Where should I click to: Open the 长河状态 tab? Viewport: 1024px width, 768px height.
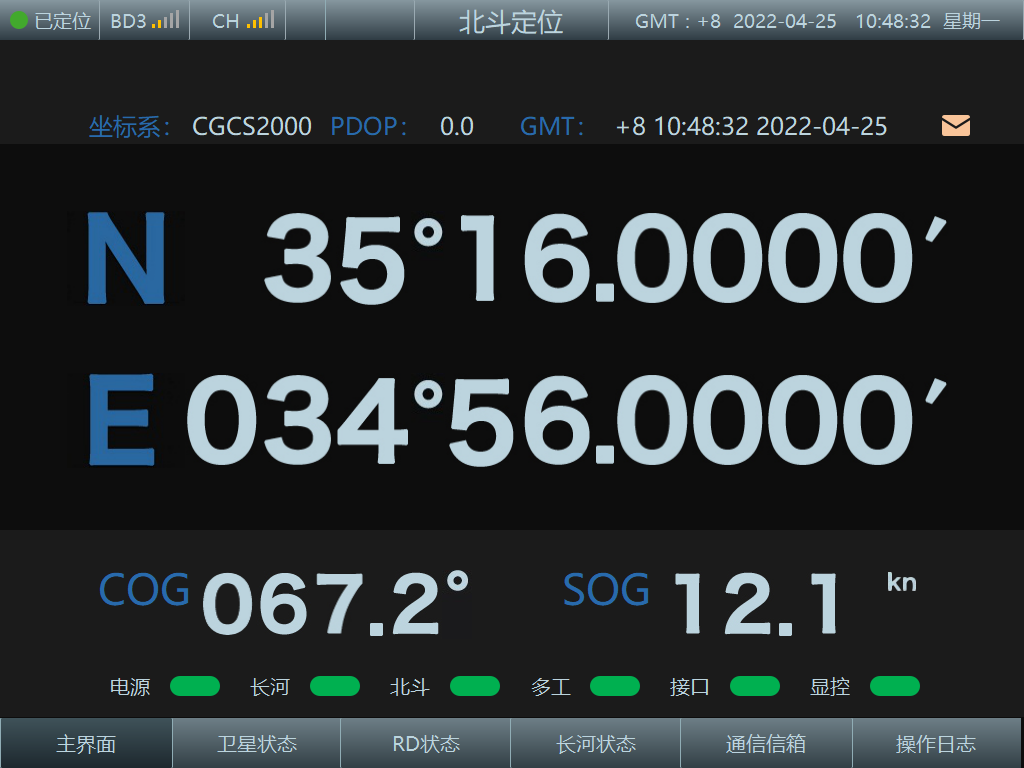coord(596,743)
